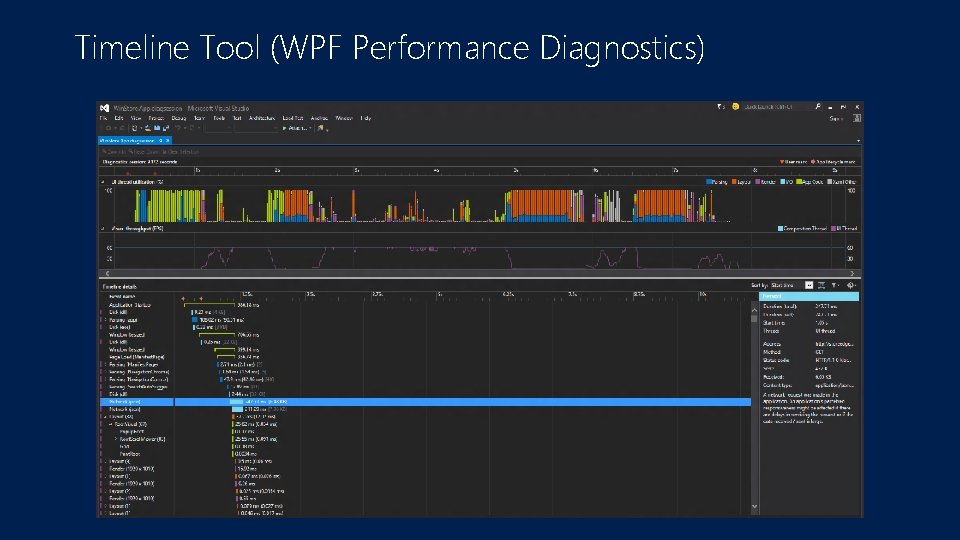The height and width of the screenshot is (540, 960).
Task: Click the details list scroll down arrow
Action: 754,506
